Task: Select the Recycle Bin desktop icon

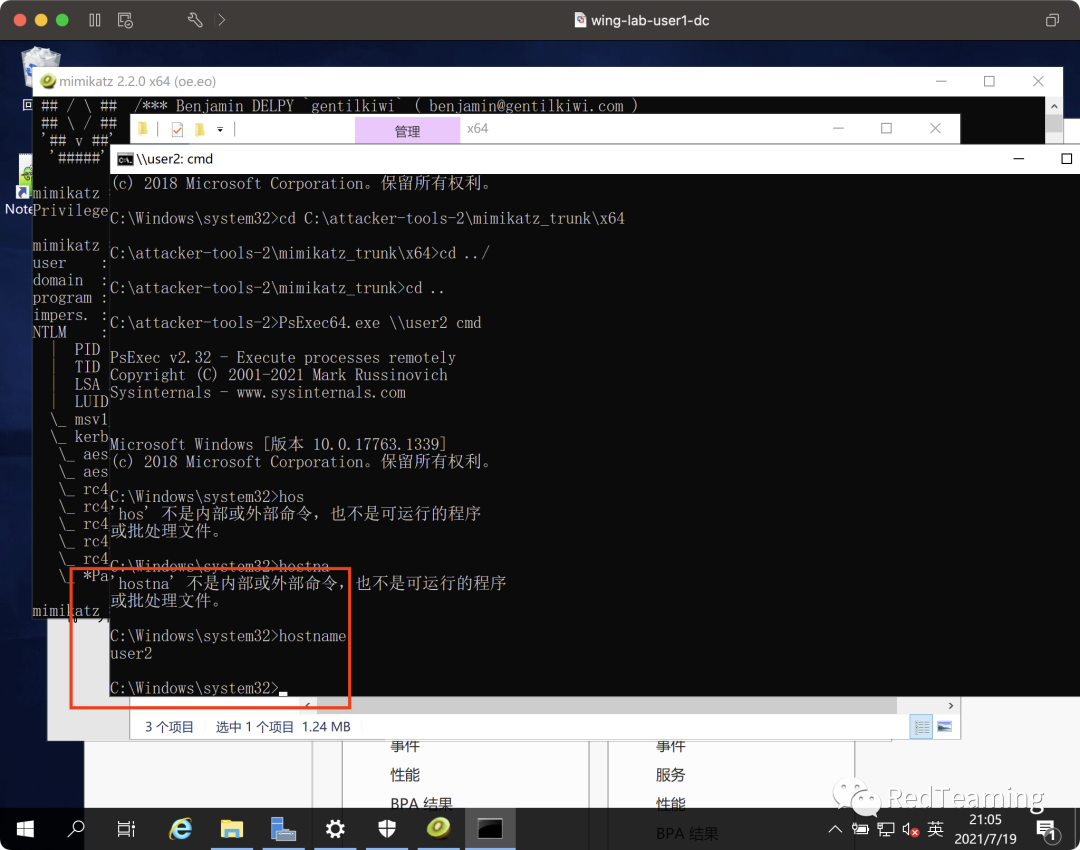Action: (x=40, y=65)
